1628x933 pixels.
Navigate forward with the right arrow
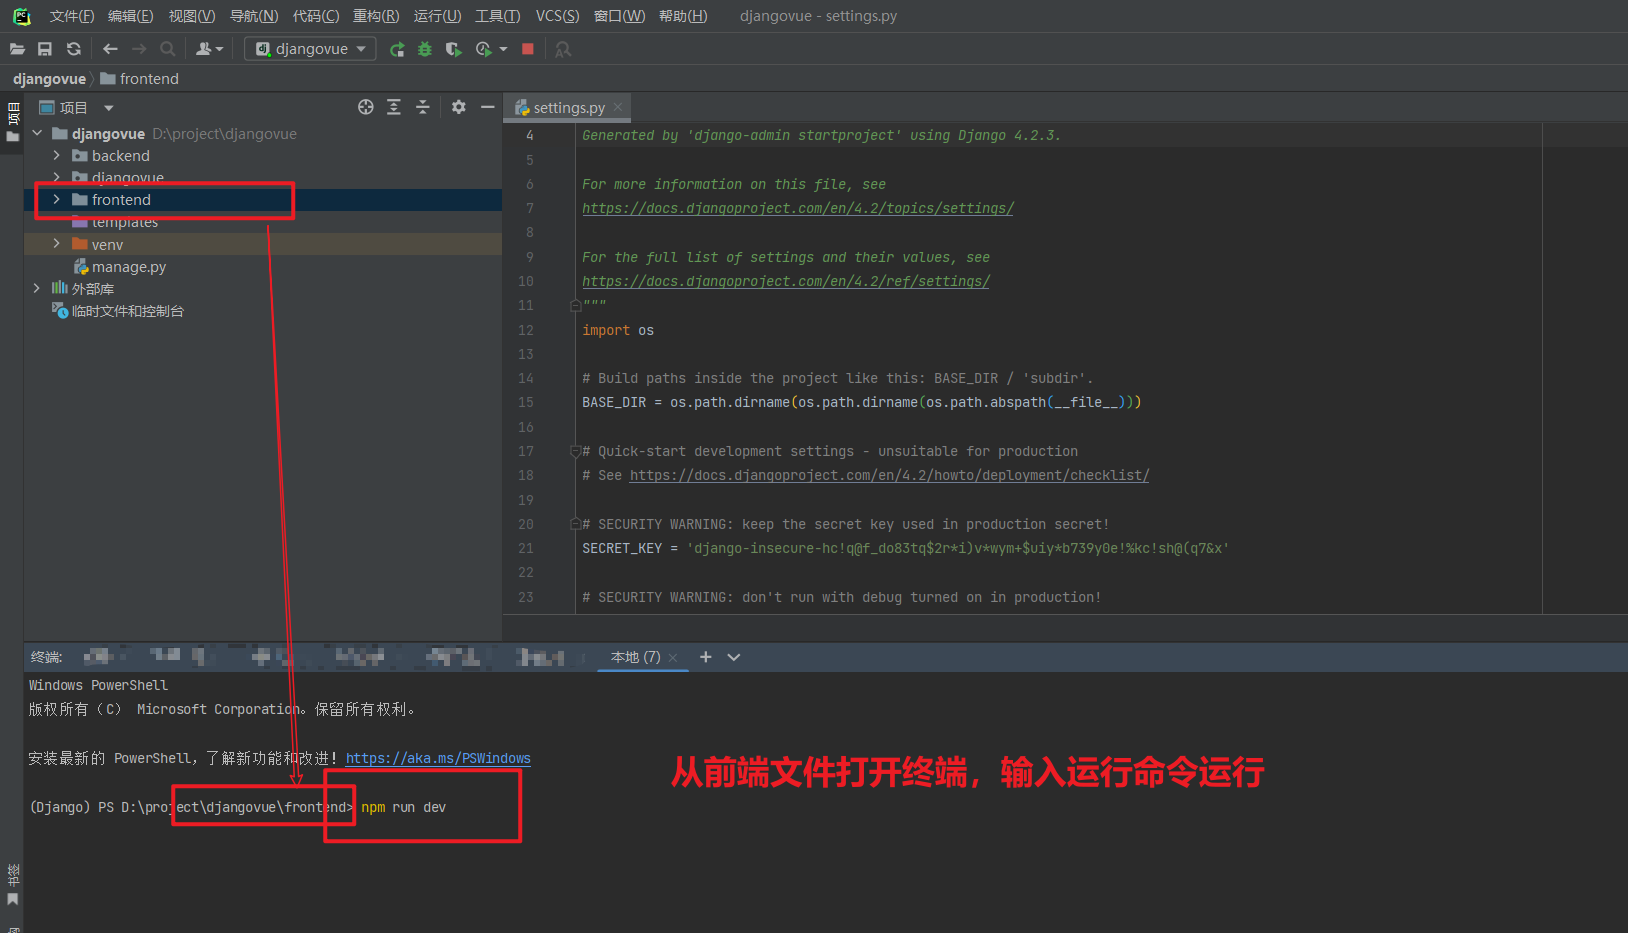tap(139, 49)
